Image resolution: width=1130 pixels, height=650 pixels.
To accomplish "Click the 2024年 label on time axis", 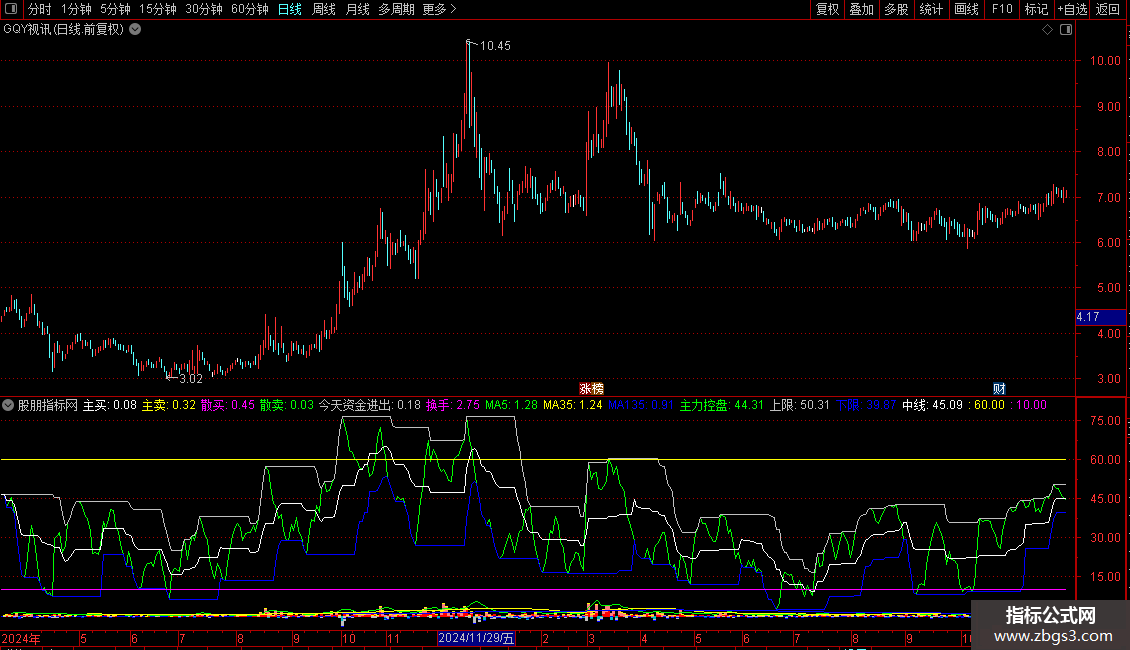I will [x=21, y=638].
